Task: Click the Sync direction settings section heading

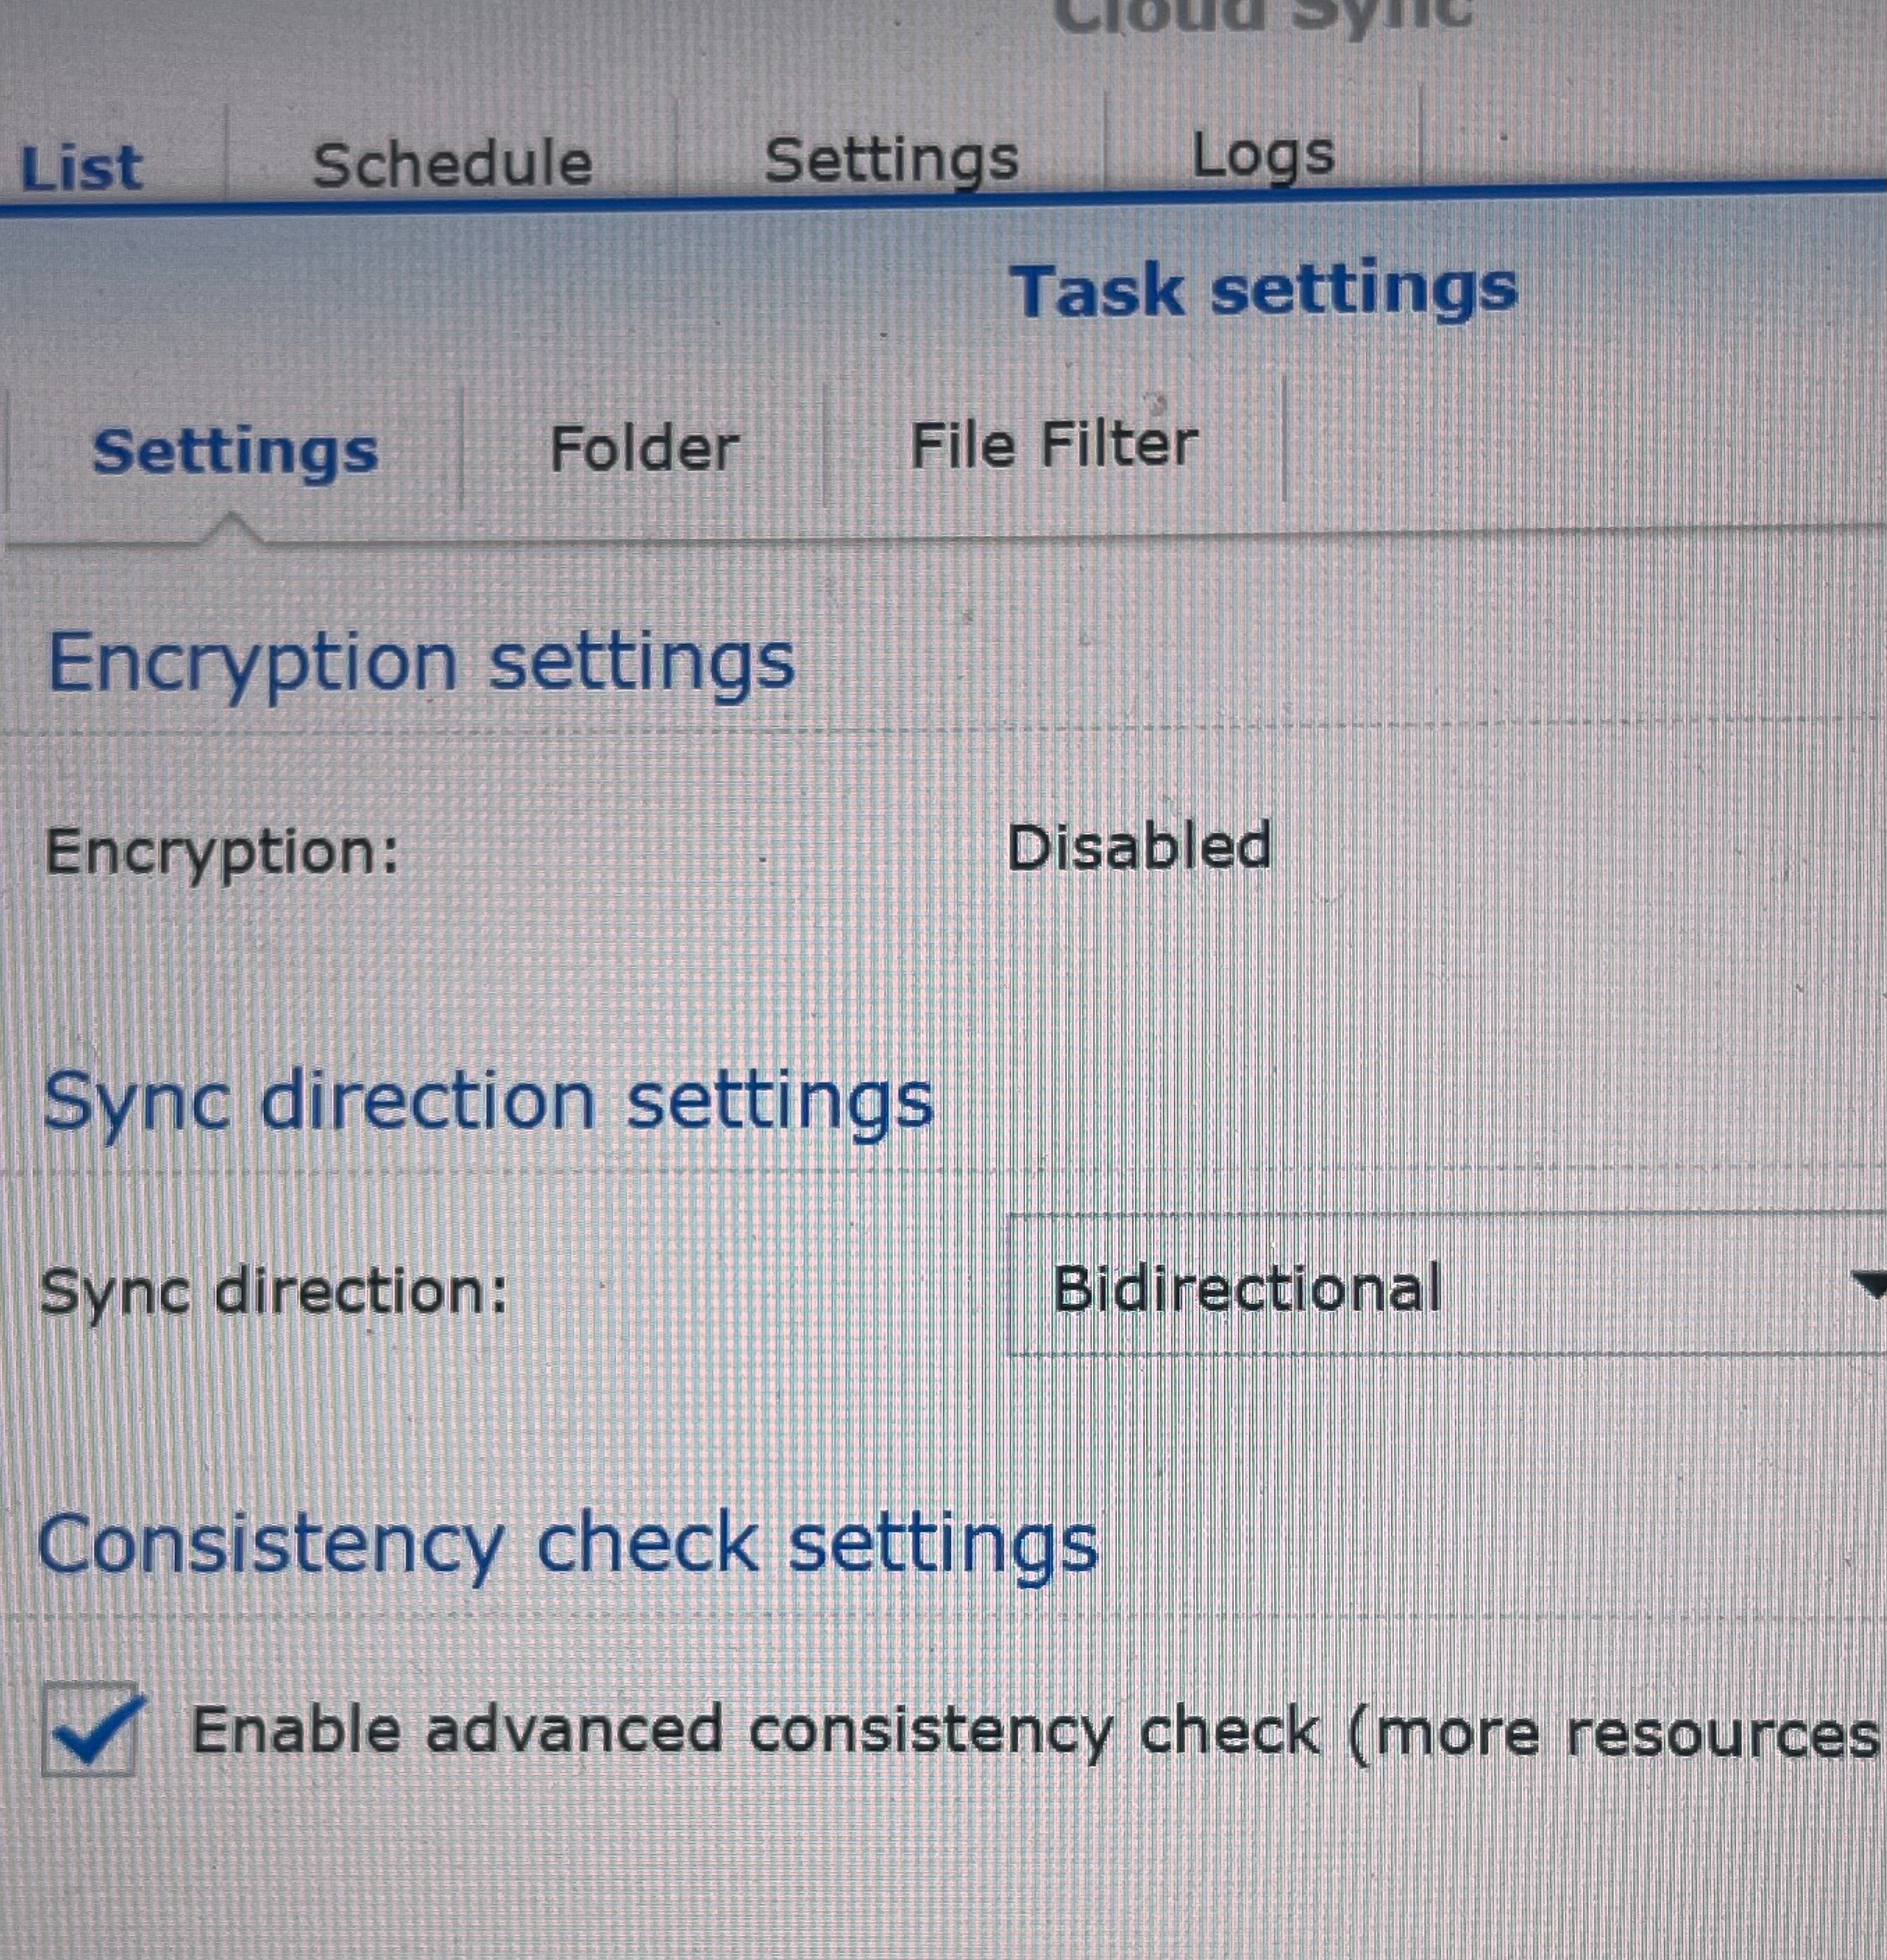Action: coord(487,1101)
